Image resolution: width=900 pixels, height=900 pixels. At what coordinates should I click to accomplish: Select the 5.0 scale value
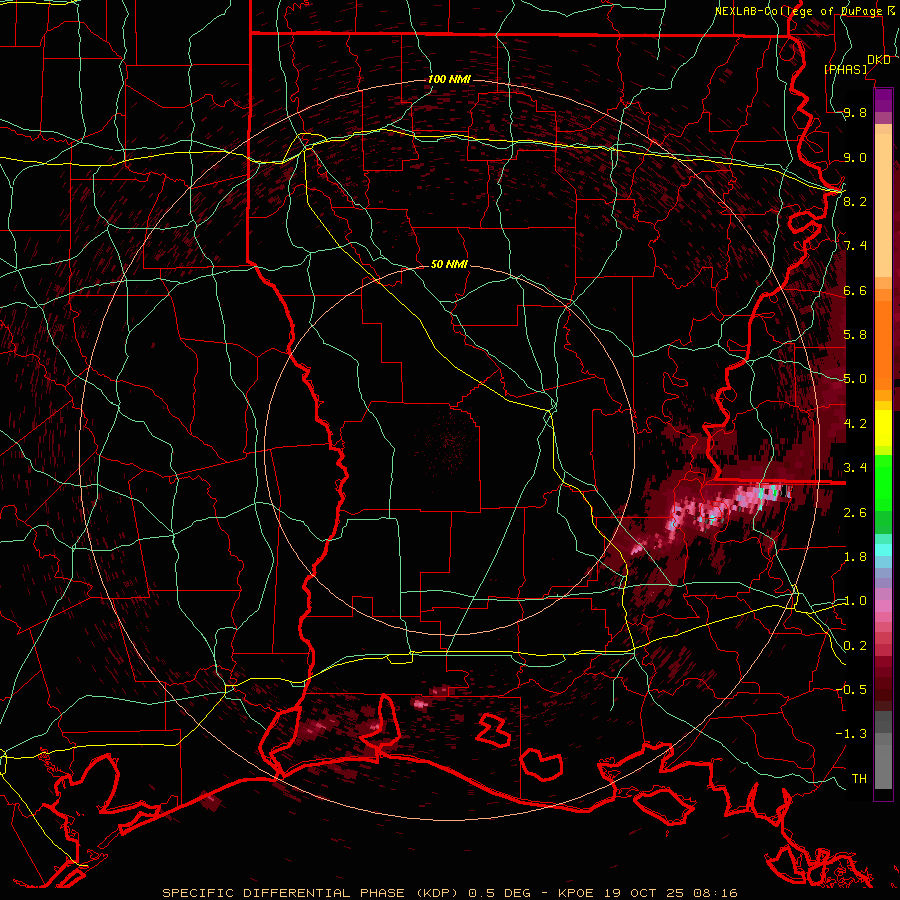[x=855, y=379]
